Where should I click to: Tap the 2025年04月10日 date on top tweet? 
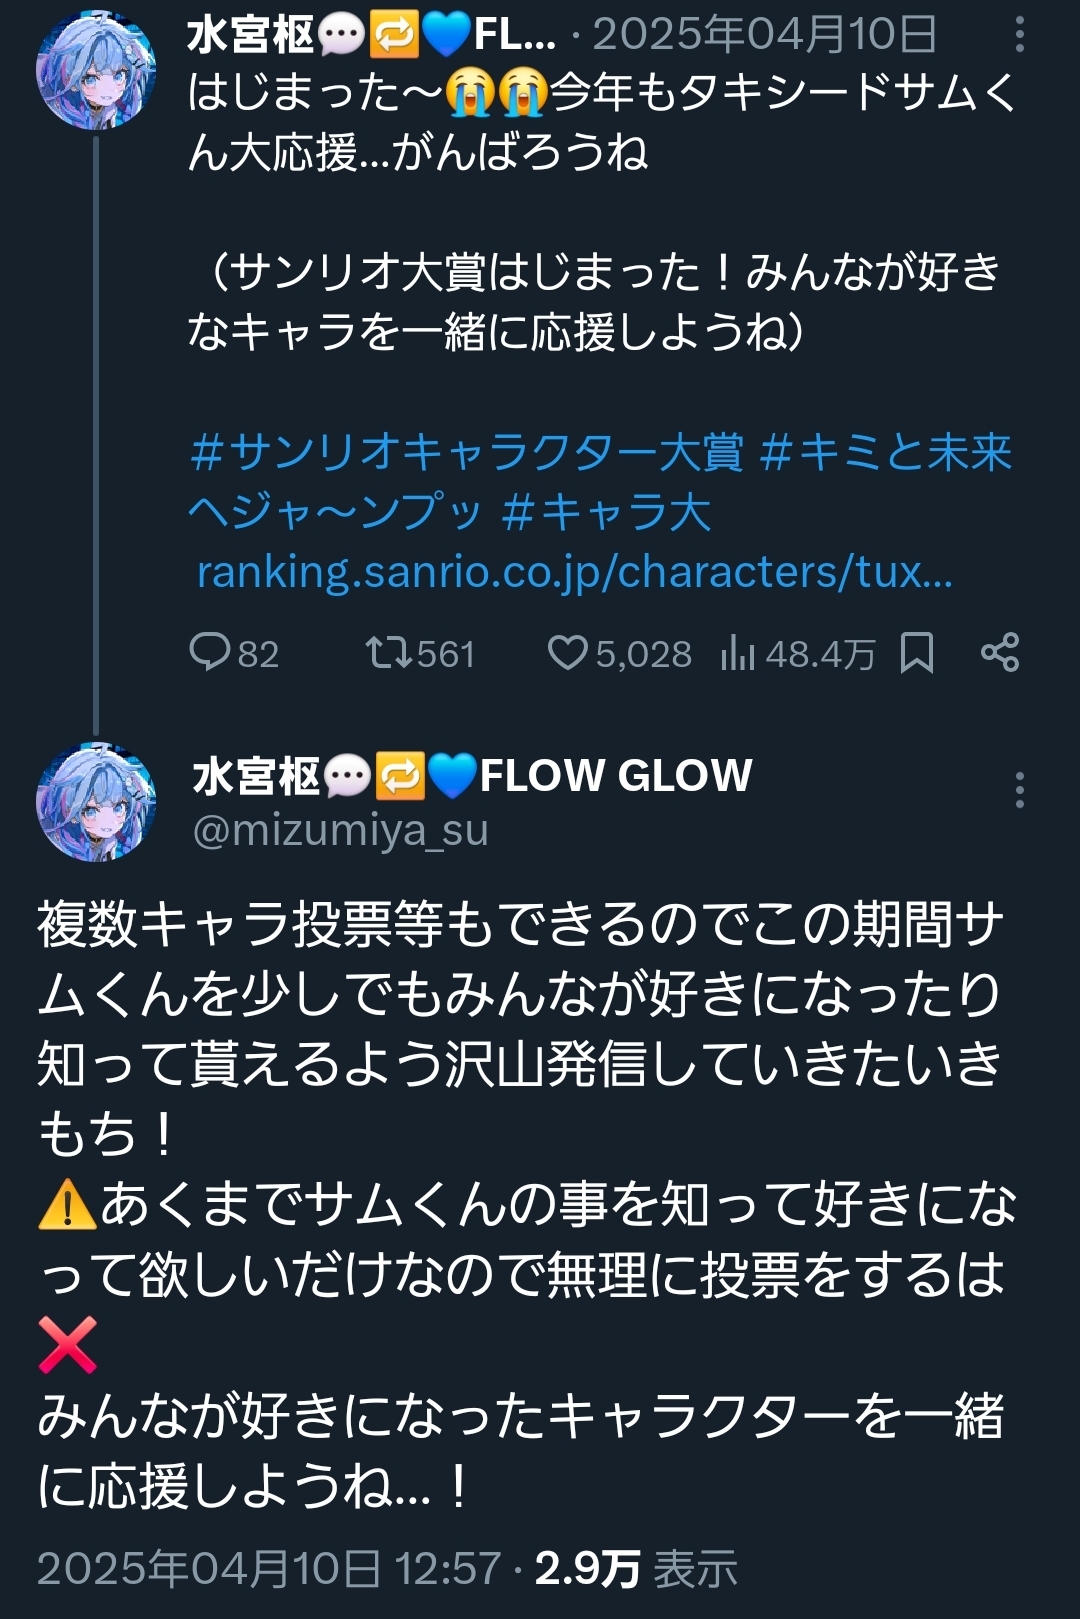click(764, 36)
